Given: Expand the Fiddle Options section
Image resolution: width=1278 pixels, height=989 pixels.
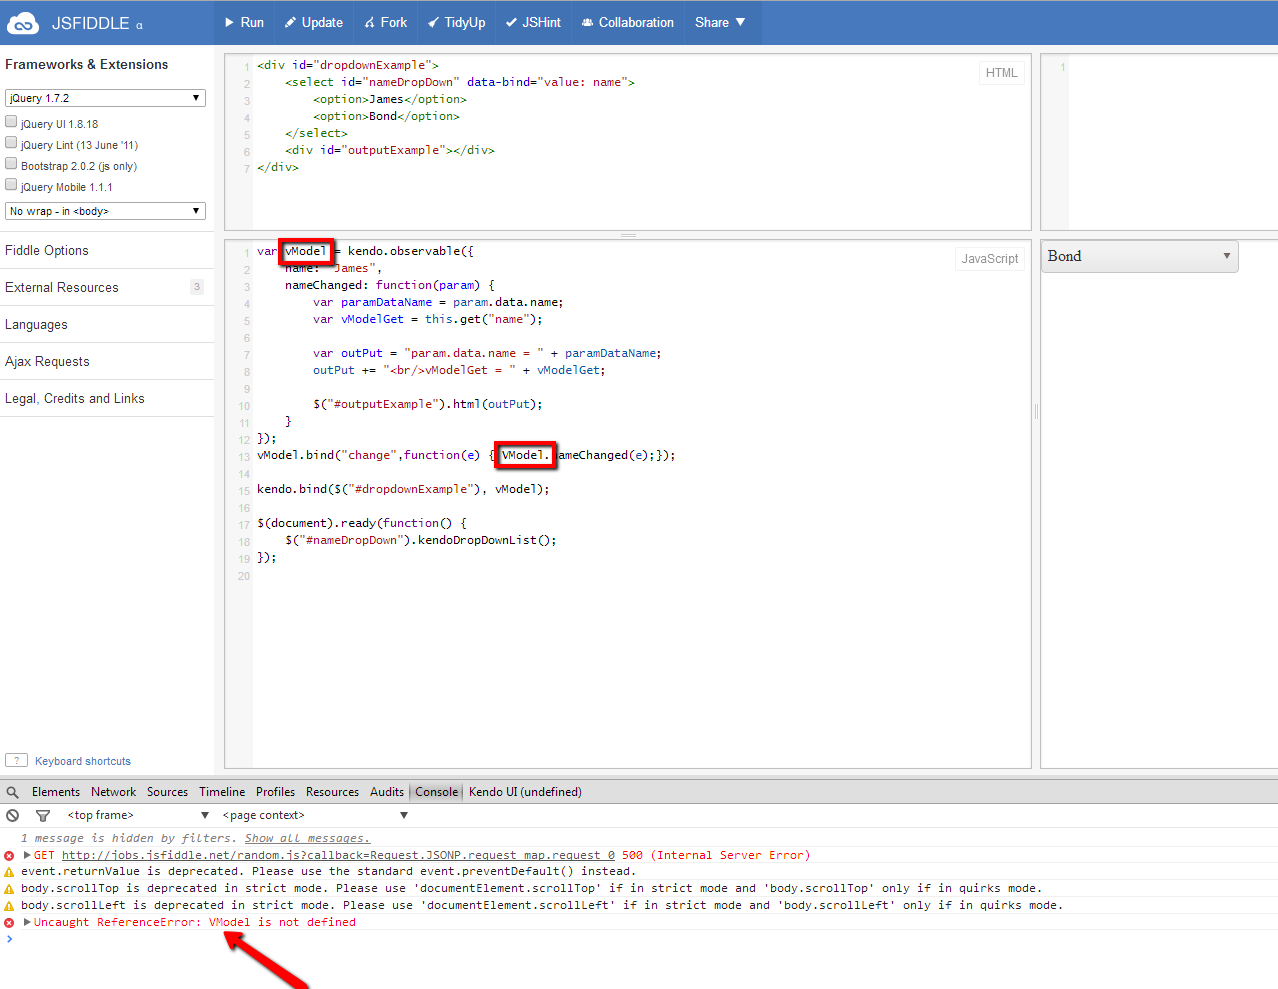Looking at the screenshot, I should coord(107,250).
